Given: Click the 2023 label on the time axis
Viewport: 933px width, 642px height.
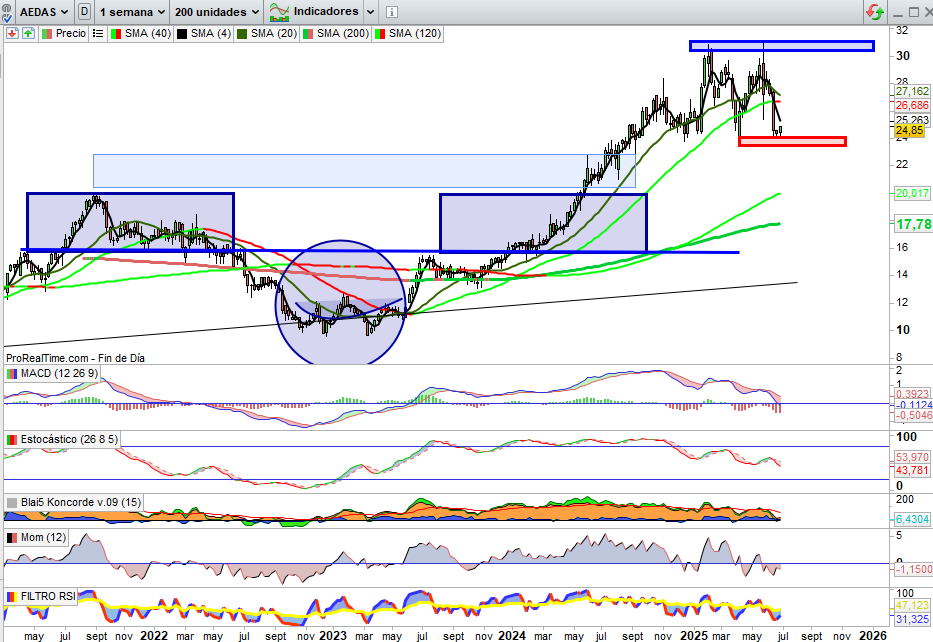Looking at the screenshot, I should [x=333, y=635].
